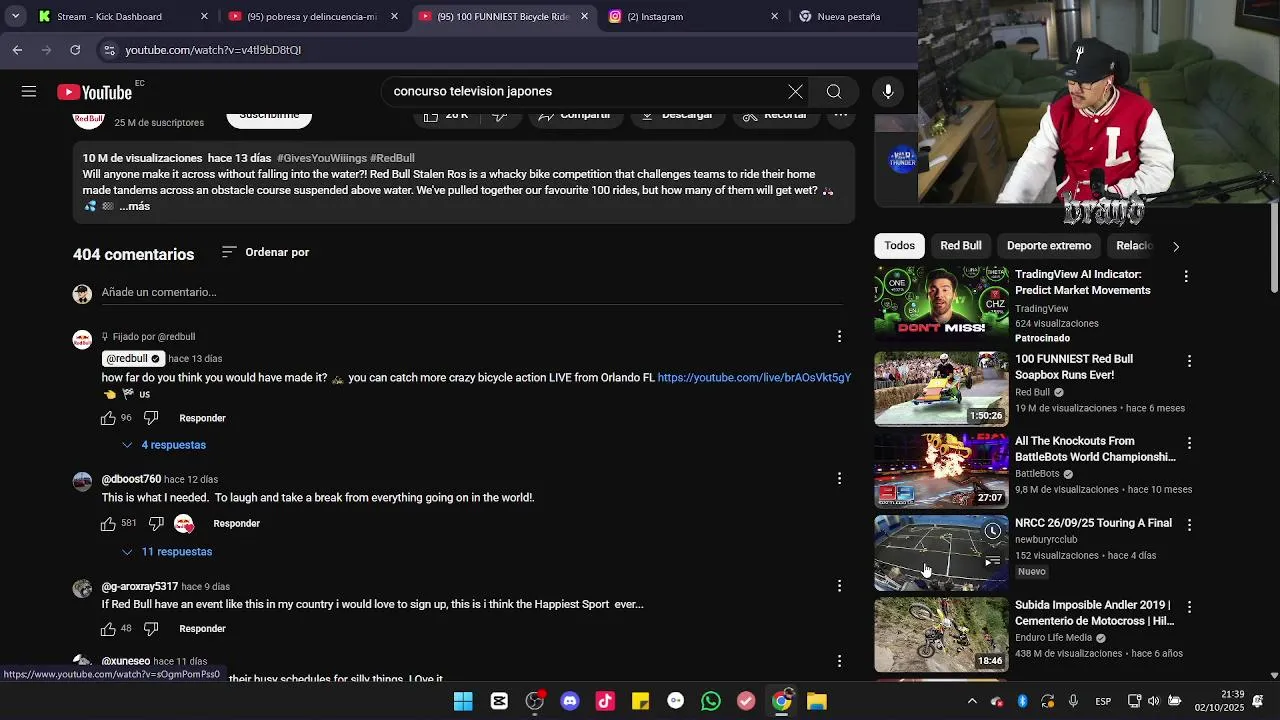The image size is (1280, 720).
Task: Open menu for NRCC Touring A Final
Action: [1189, 525]
